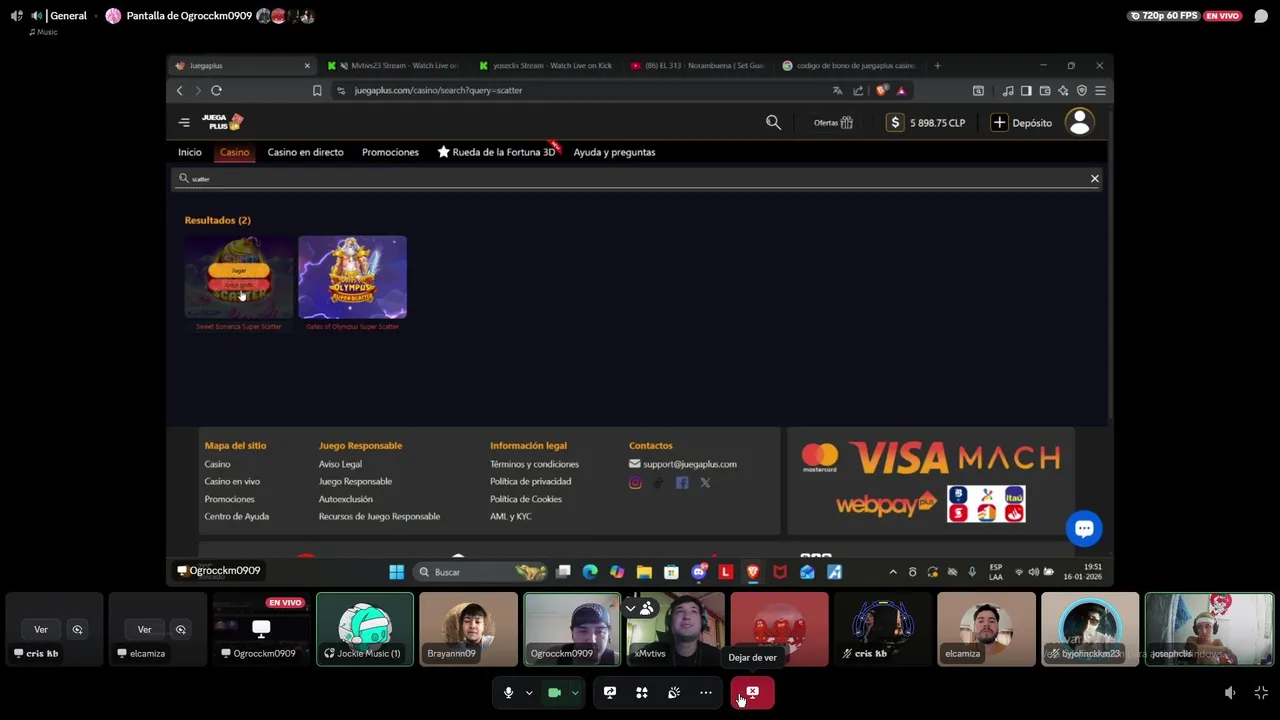1280x720 pixels.
Task: Switch to yoseclis Stream Kick tab
Action: [546, 65]
